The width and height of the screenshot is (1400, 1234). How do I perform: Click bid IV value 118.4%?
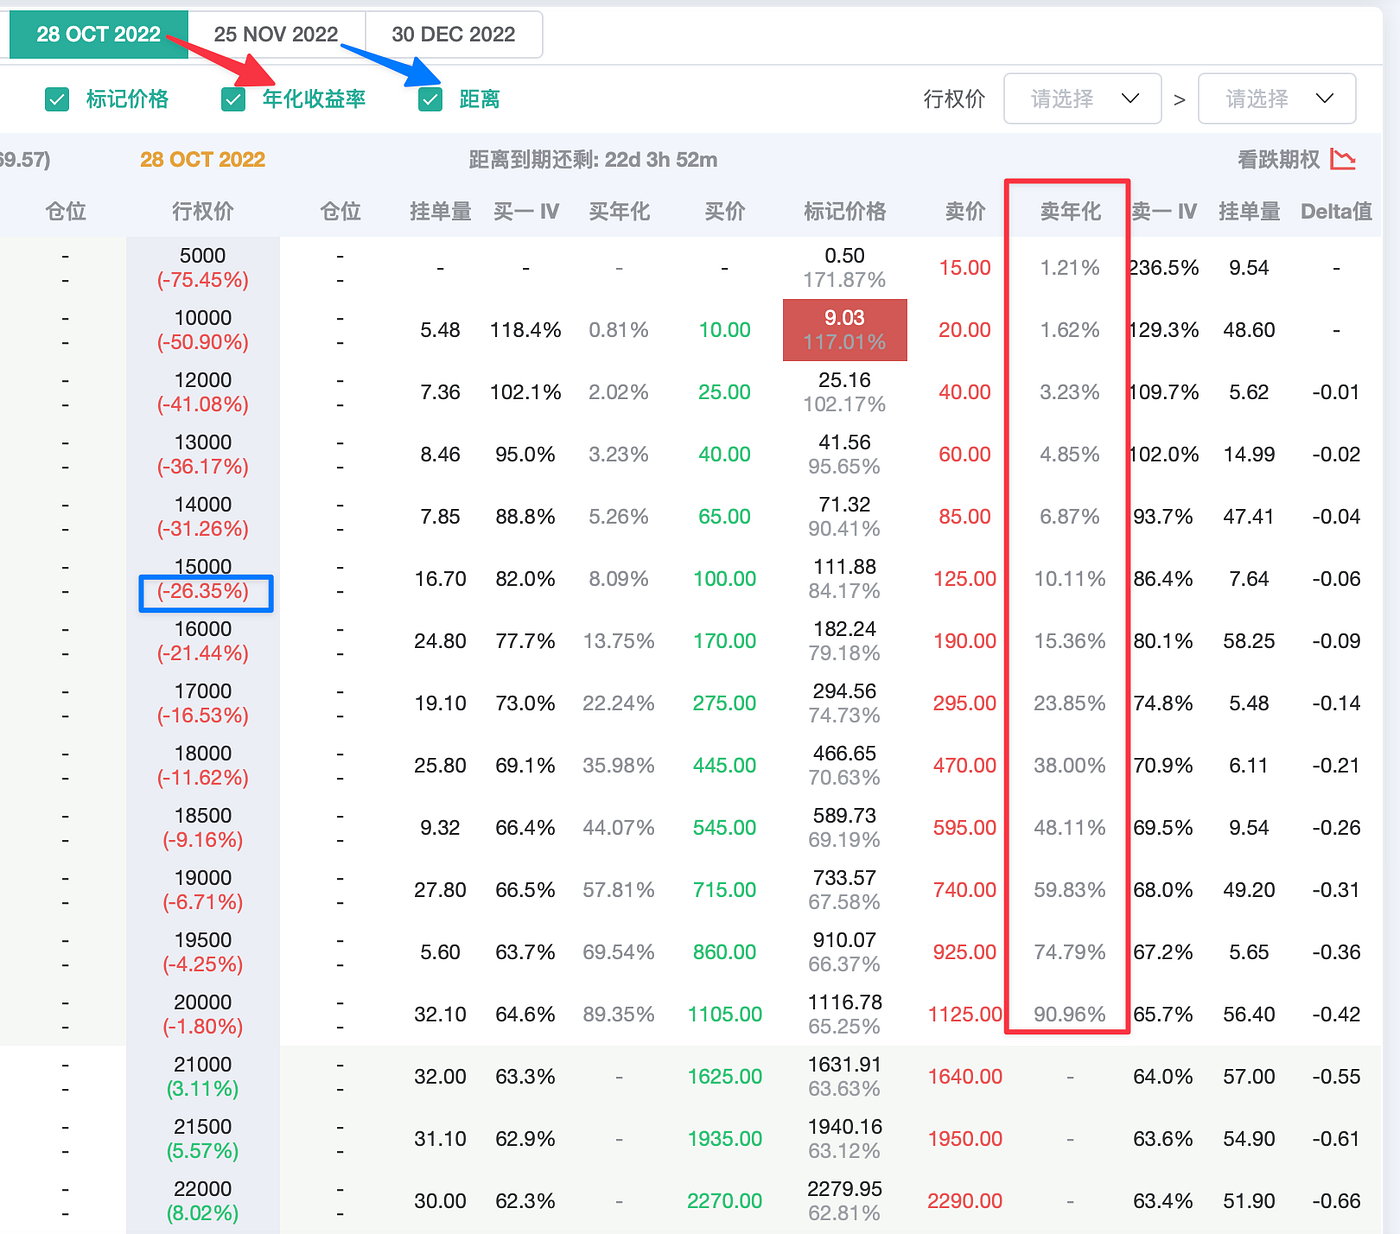(x=526, y=330)
